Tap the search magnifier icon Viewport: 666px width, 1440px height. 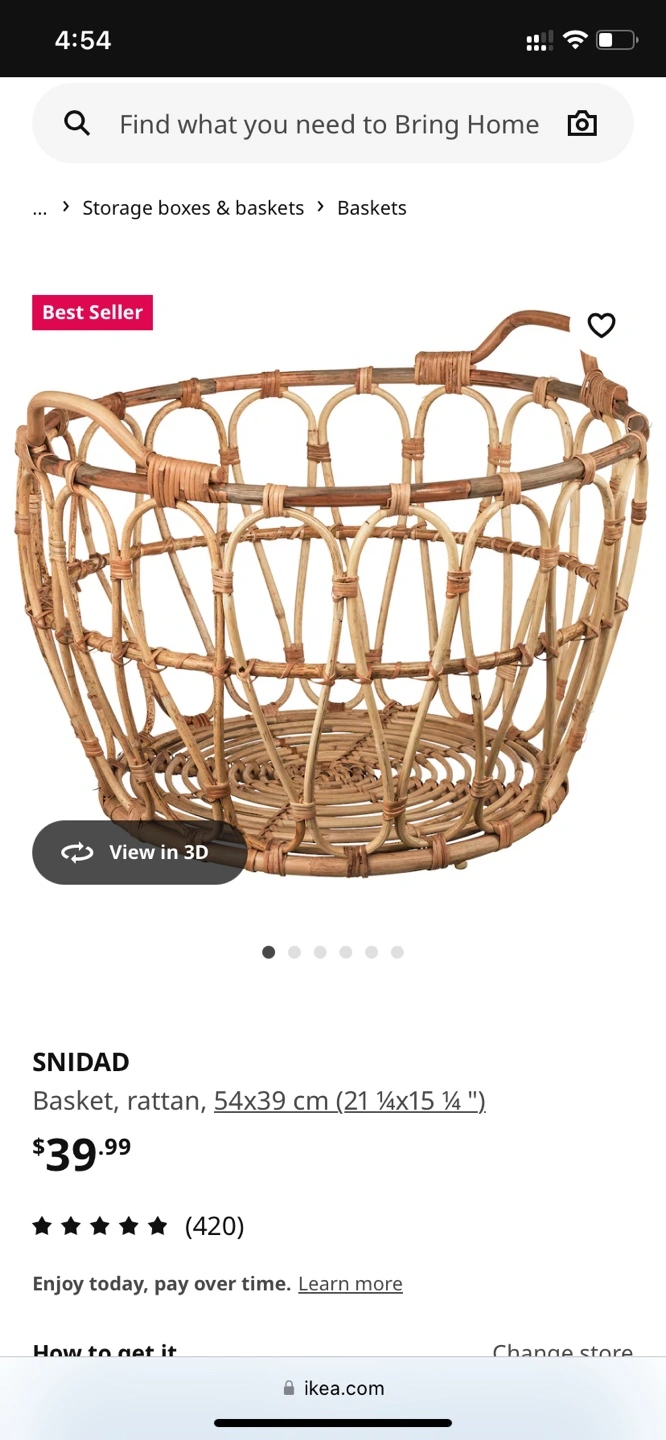click(x=77, y=124)
